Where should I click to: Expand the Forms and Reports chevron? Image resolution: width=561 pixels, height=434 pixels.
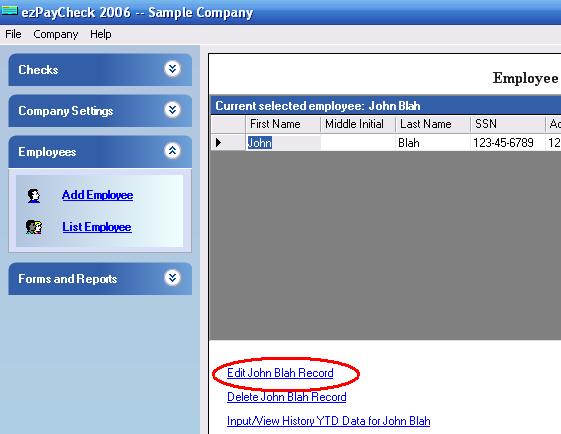point(172,278)
